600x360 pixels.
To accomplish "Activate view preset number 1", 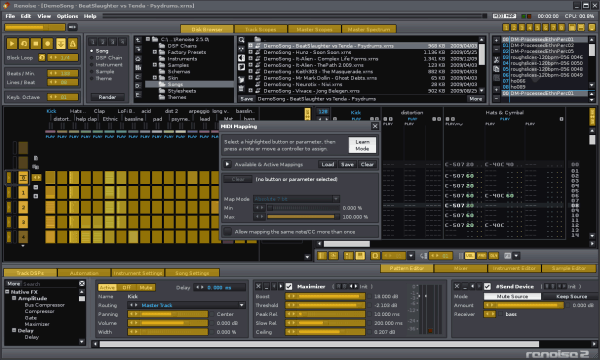I will pos(506,28).
